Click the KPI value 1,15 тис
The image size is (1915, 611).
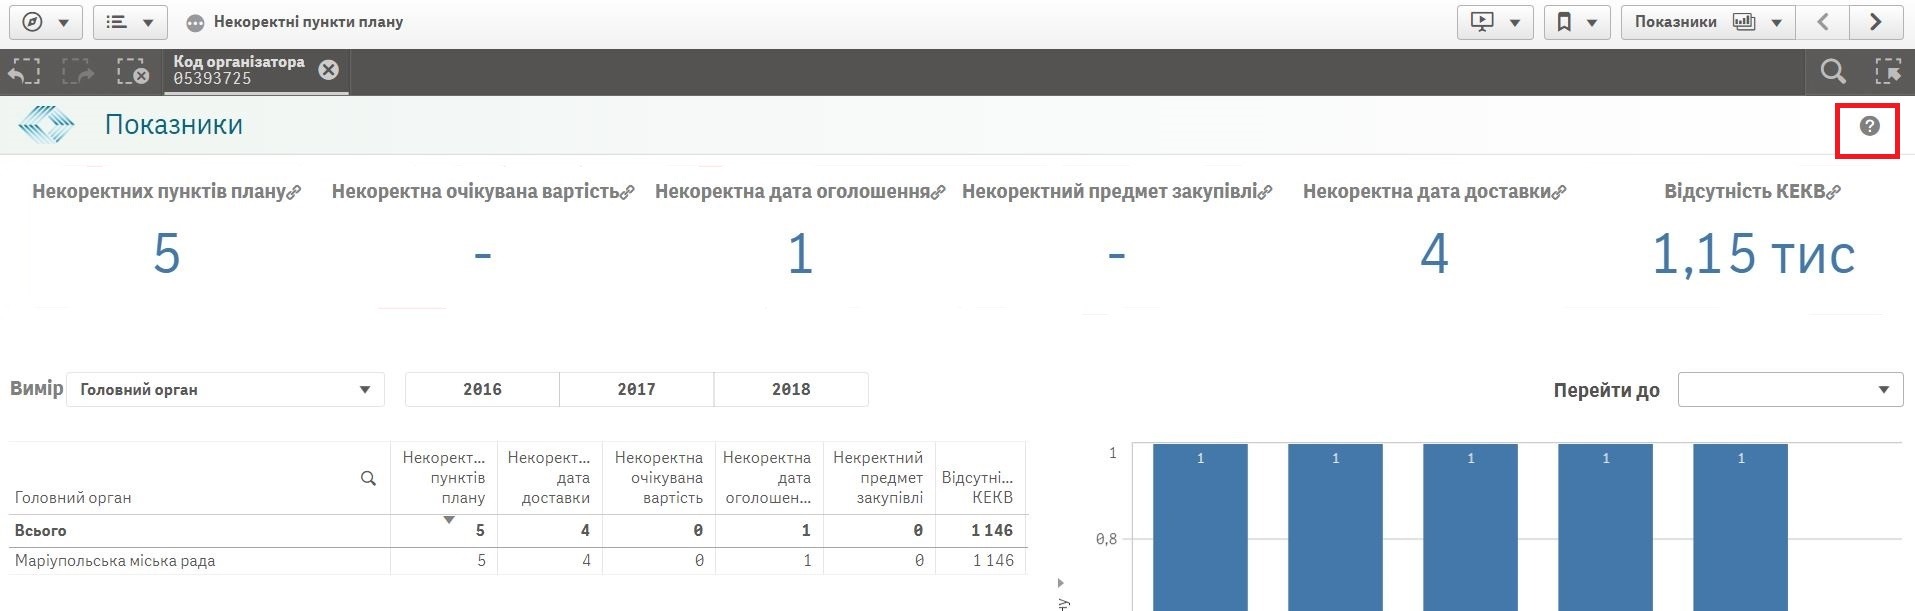point(1753,254)
